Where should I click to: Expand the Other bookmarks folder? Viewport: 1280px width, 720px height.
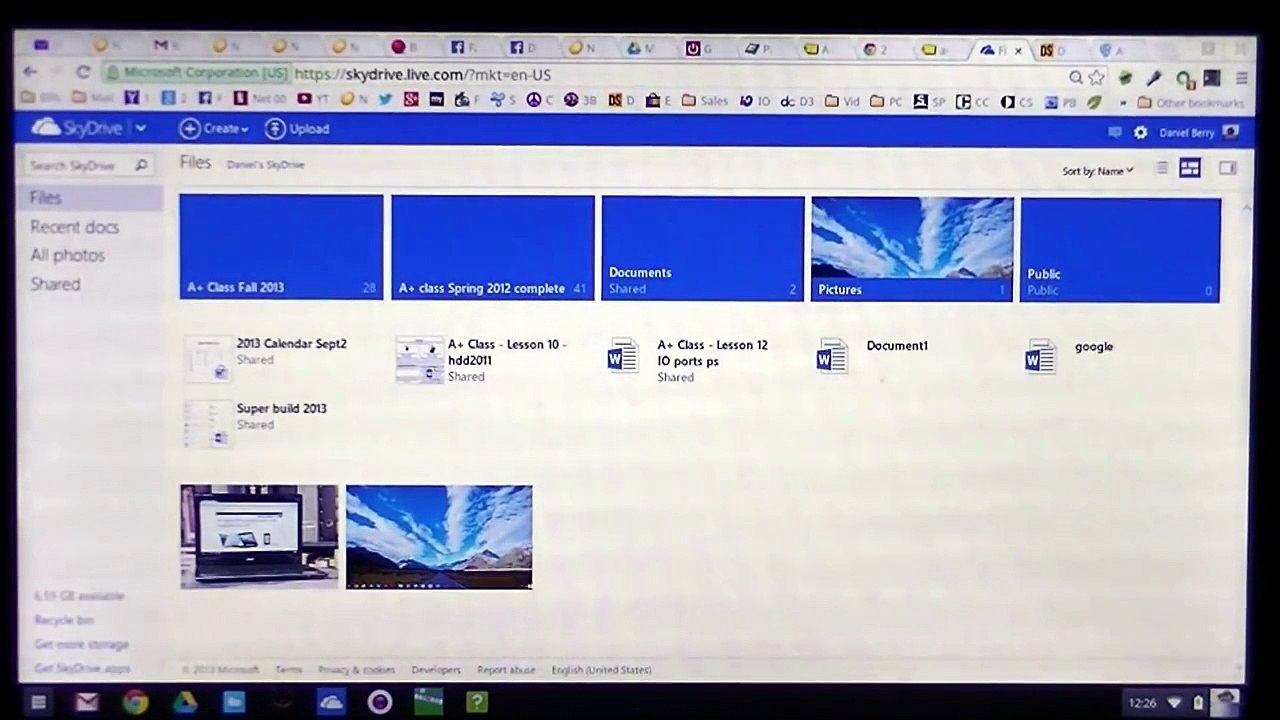[1191, 102]
